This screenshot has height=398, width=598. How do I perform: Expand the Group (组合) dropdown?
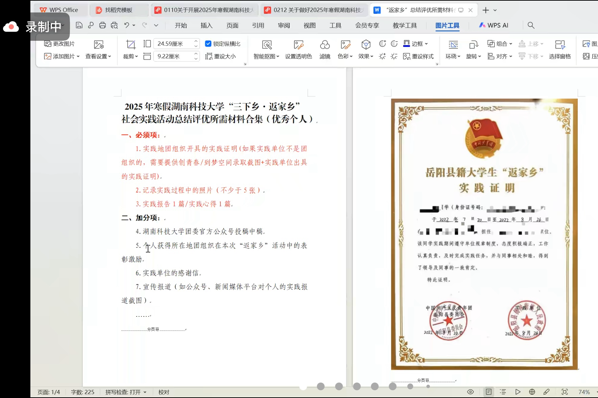coord(511,44)
